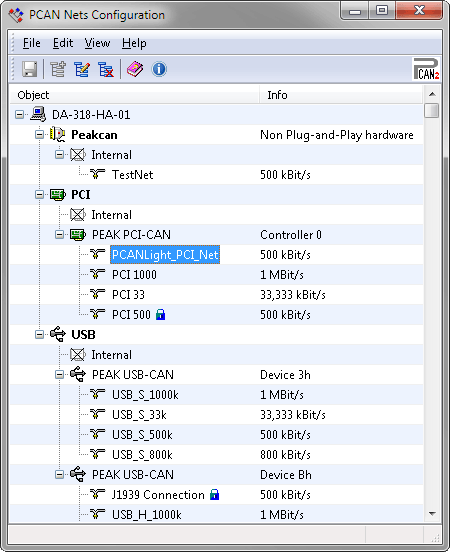Click the blue Info icon
The width and height of the screenshot is (450, 552).
pyautogui.click(x=159, y=69)
